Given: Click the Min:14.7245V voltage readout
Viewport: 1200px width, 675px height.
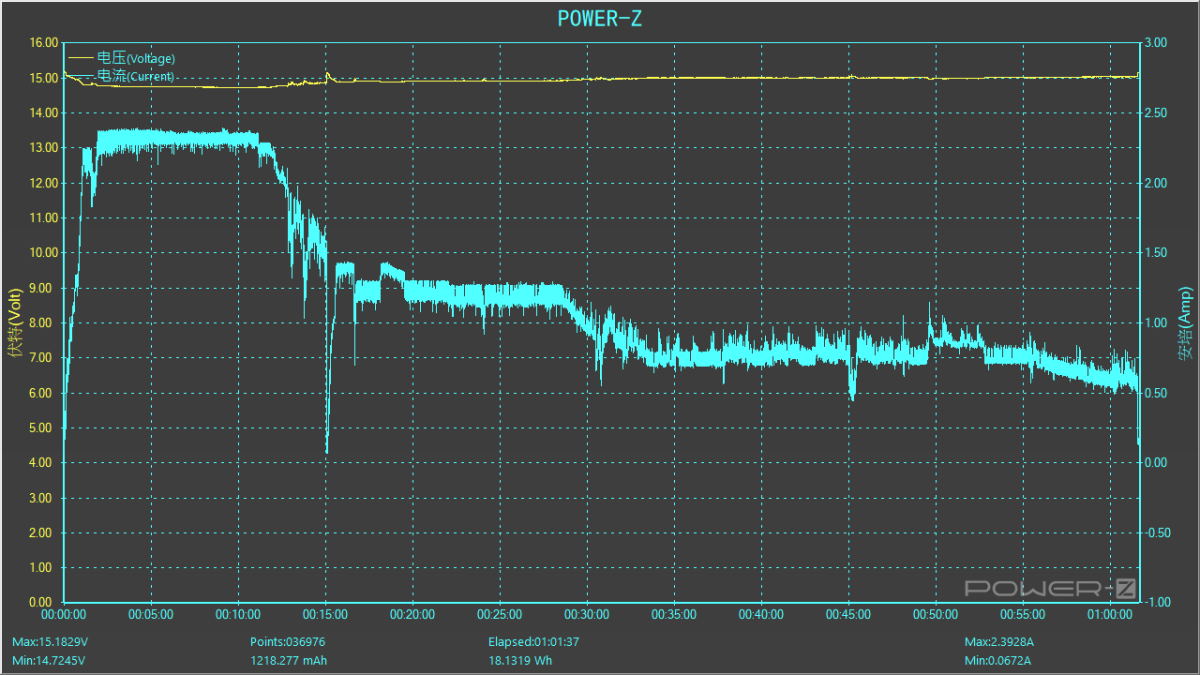Looking at the screenshot, I should 46,660.
